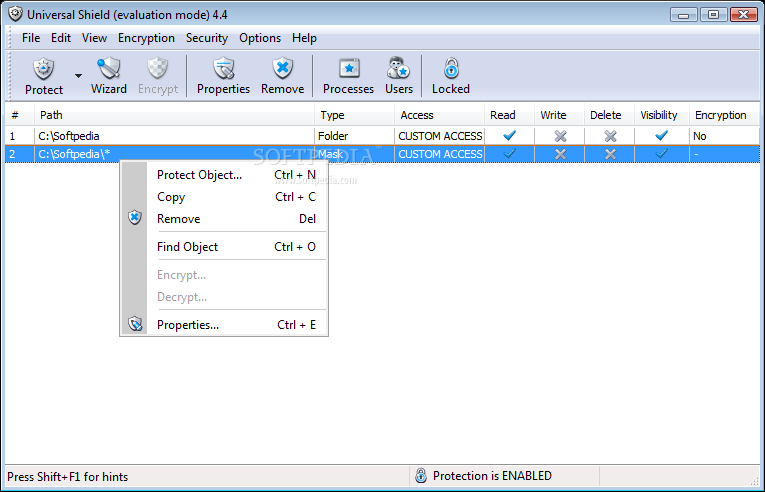This screenshot has height=492, width=765.
Task: Click the Protect shield toolbar icon
Action: pos(43,69)
